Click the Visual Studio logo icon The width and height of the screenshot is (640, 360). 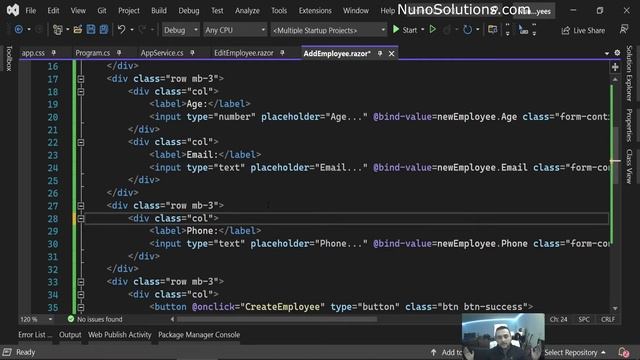[x=13, y=10]
